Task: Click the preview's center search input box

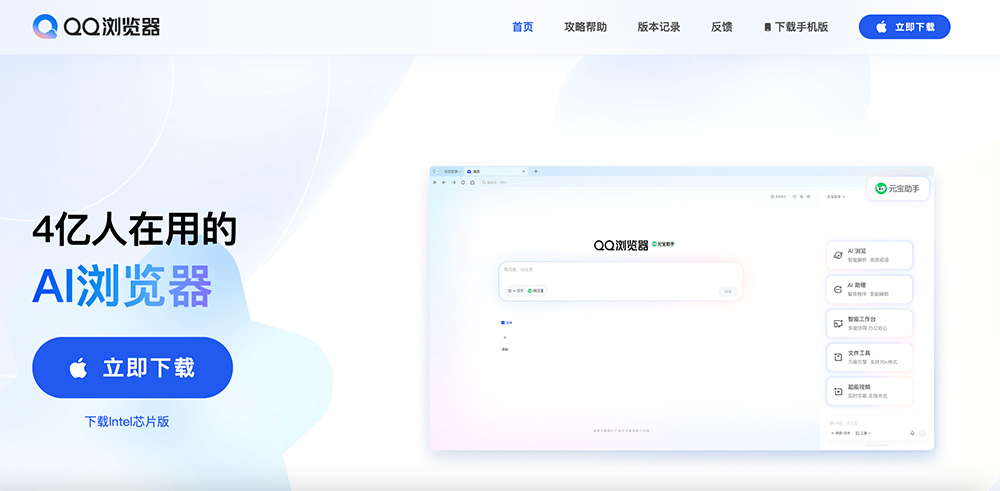Action: pyautogui.click(x=621, y=281)
